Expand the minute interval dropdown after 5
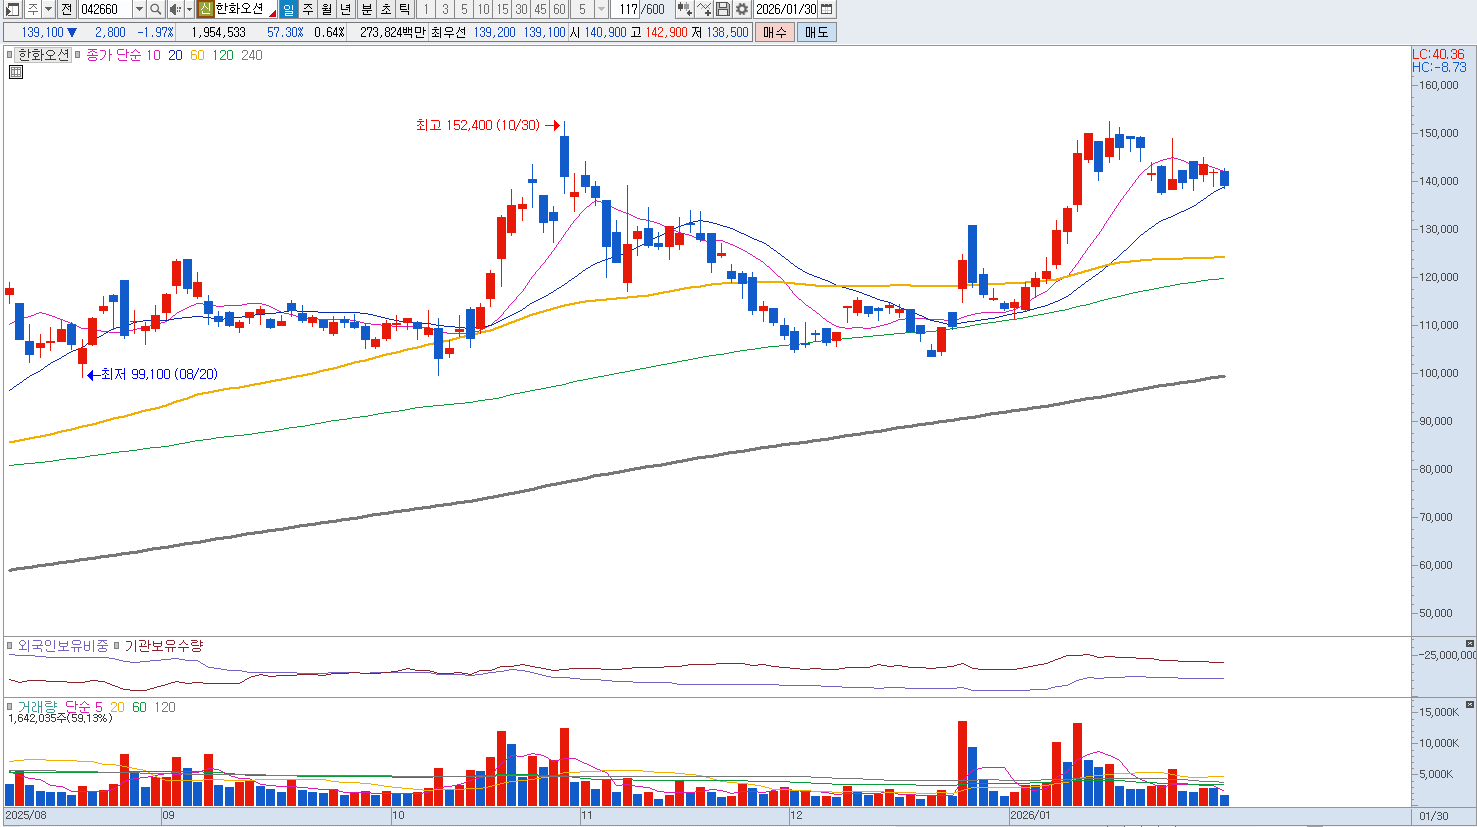This screenshot has width=1477, height=827. click(x=601, y=9)
